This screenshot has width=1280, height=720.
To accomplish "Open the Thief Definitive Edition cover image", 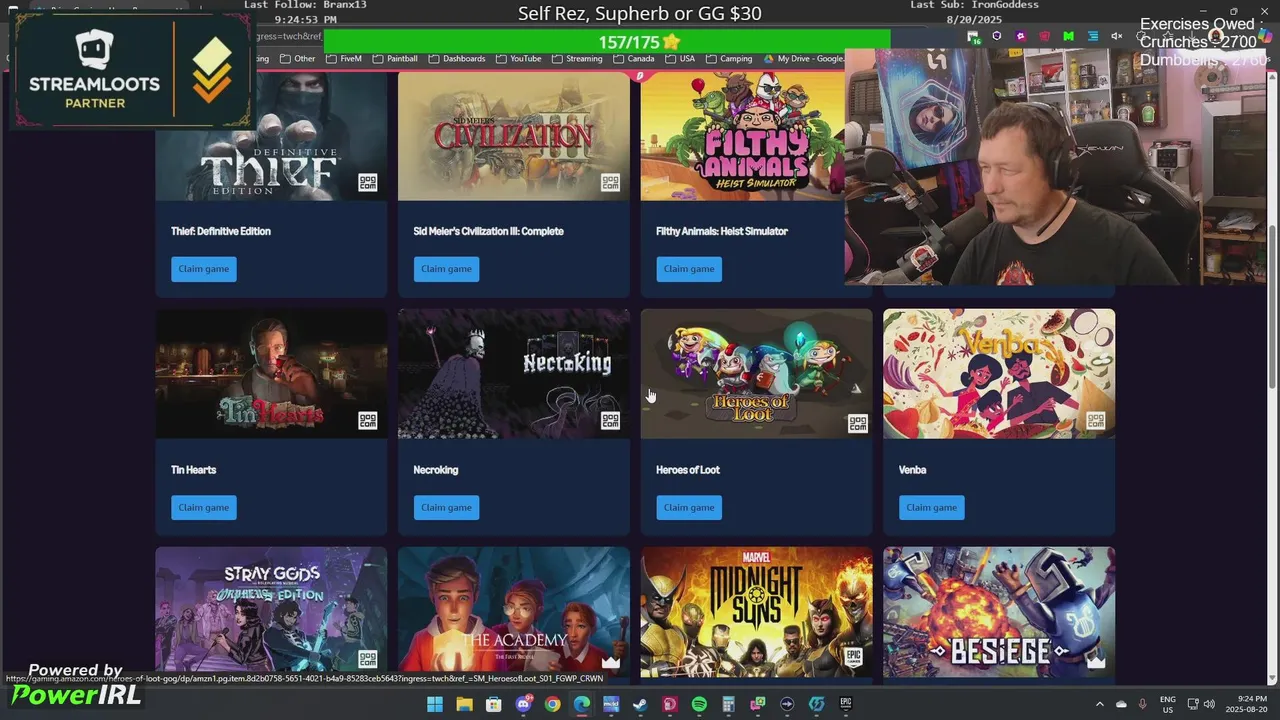I will 271,136.
